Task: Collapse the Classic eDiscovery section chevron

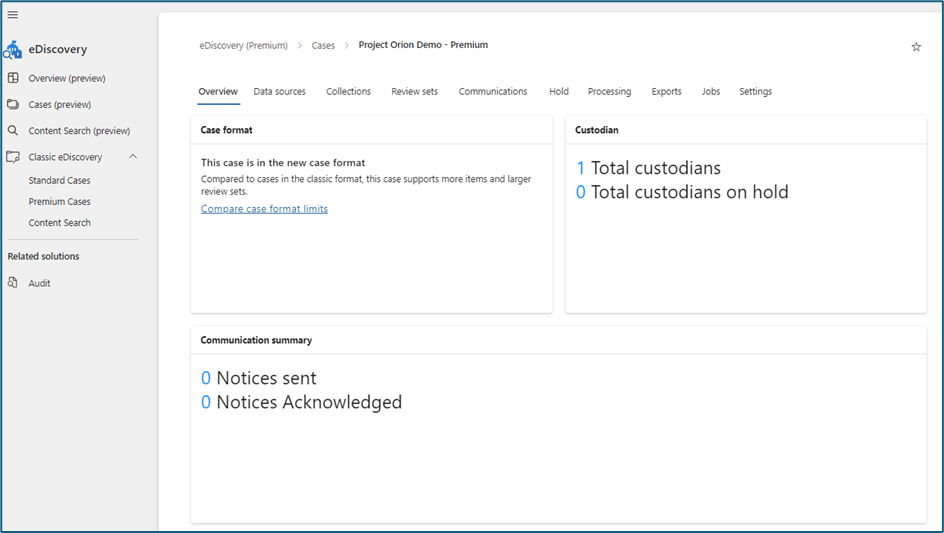Action: [x=133, y=157]
